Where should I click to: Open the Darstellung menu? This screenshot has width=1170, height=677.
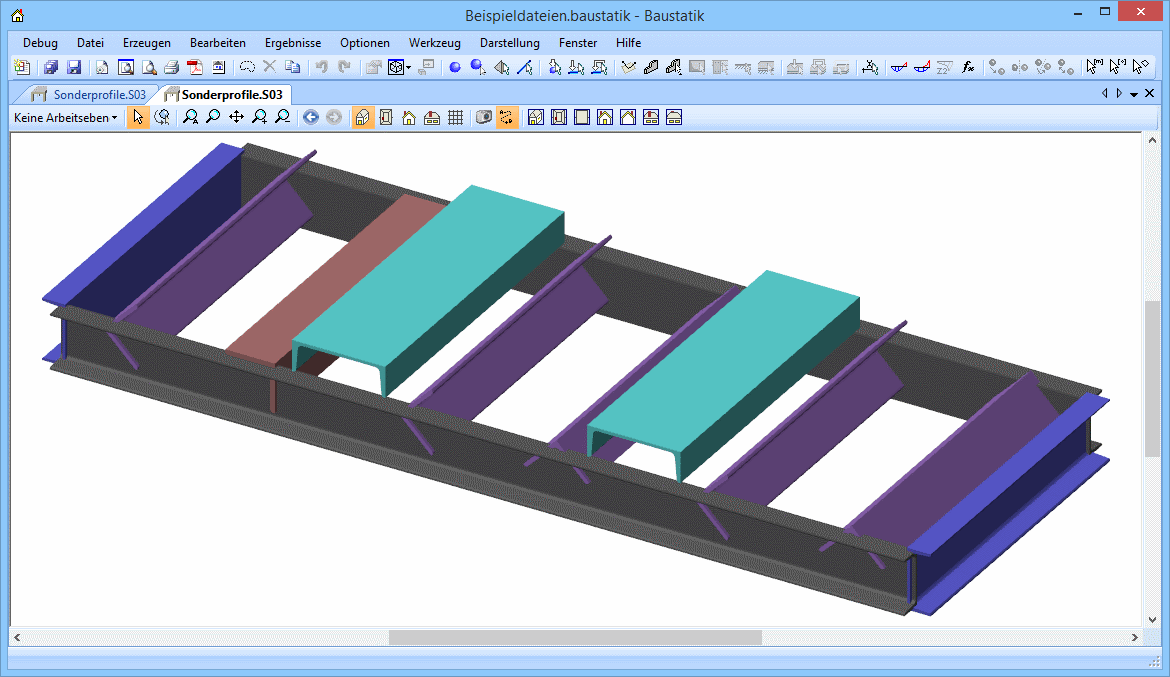(509, 43)
